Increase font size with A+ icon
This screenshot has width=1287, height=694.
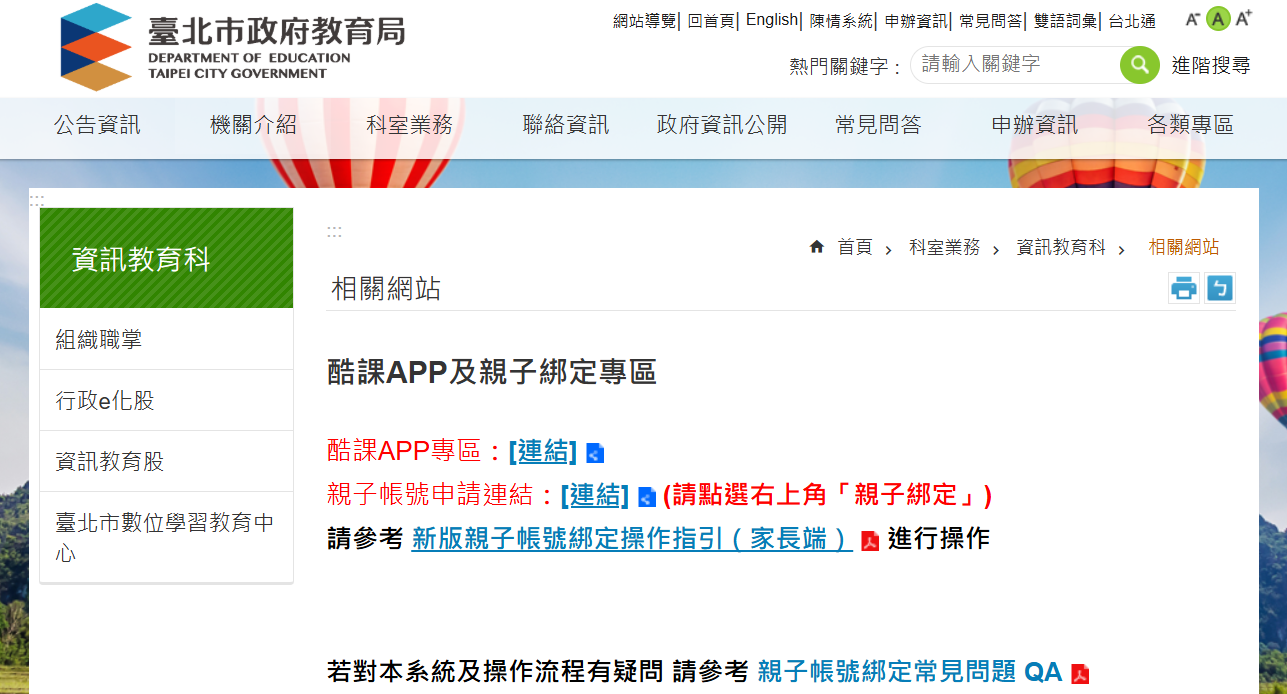[x=1244, y=18]
